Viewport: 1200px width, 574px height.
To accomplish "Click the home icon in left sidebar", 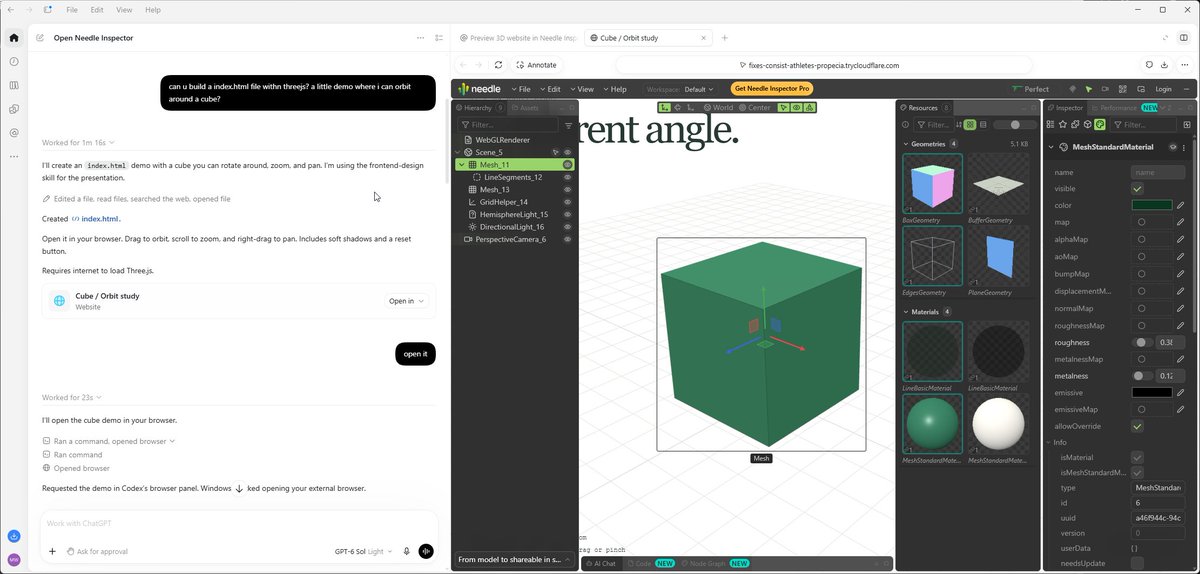I will (x=14, y=38).
